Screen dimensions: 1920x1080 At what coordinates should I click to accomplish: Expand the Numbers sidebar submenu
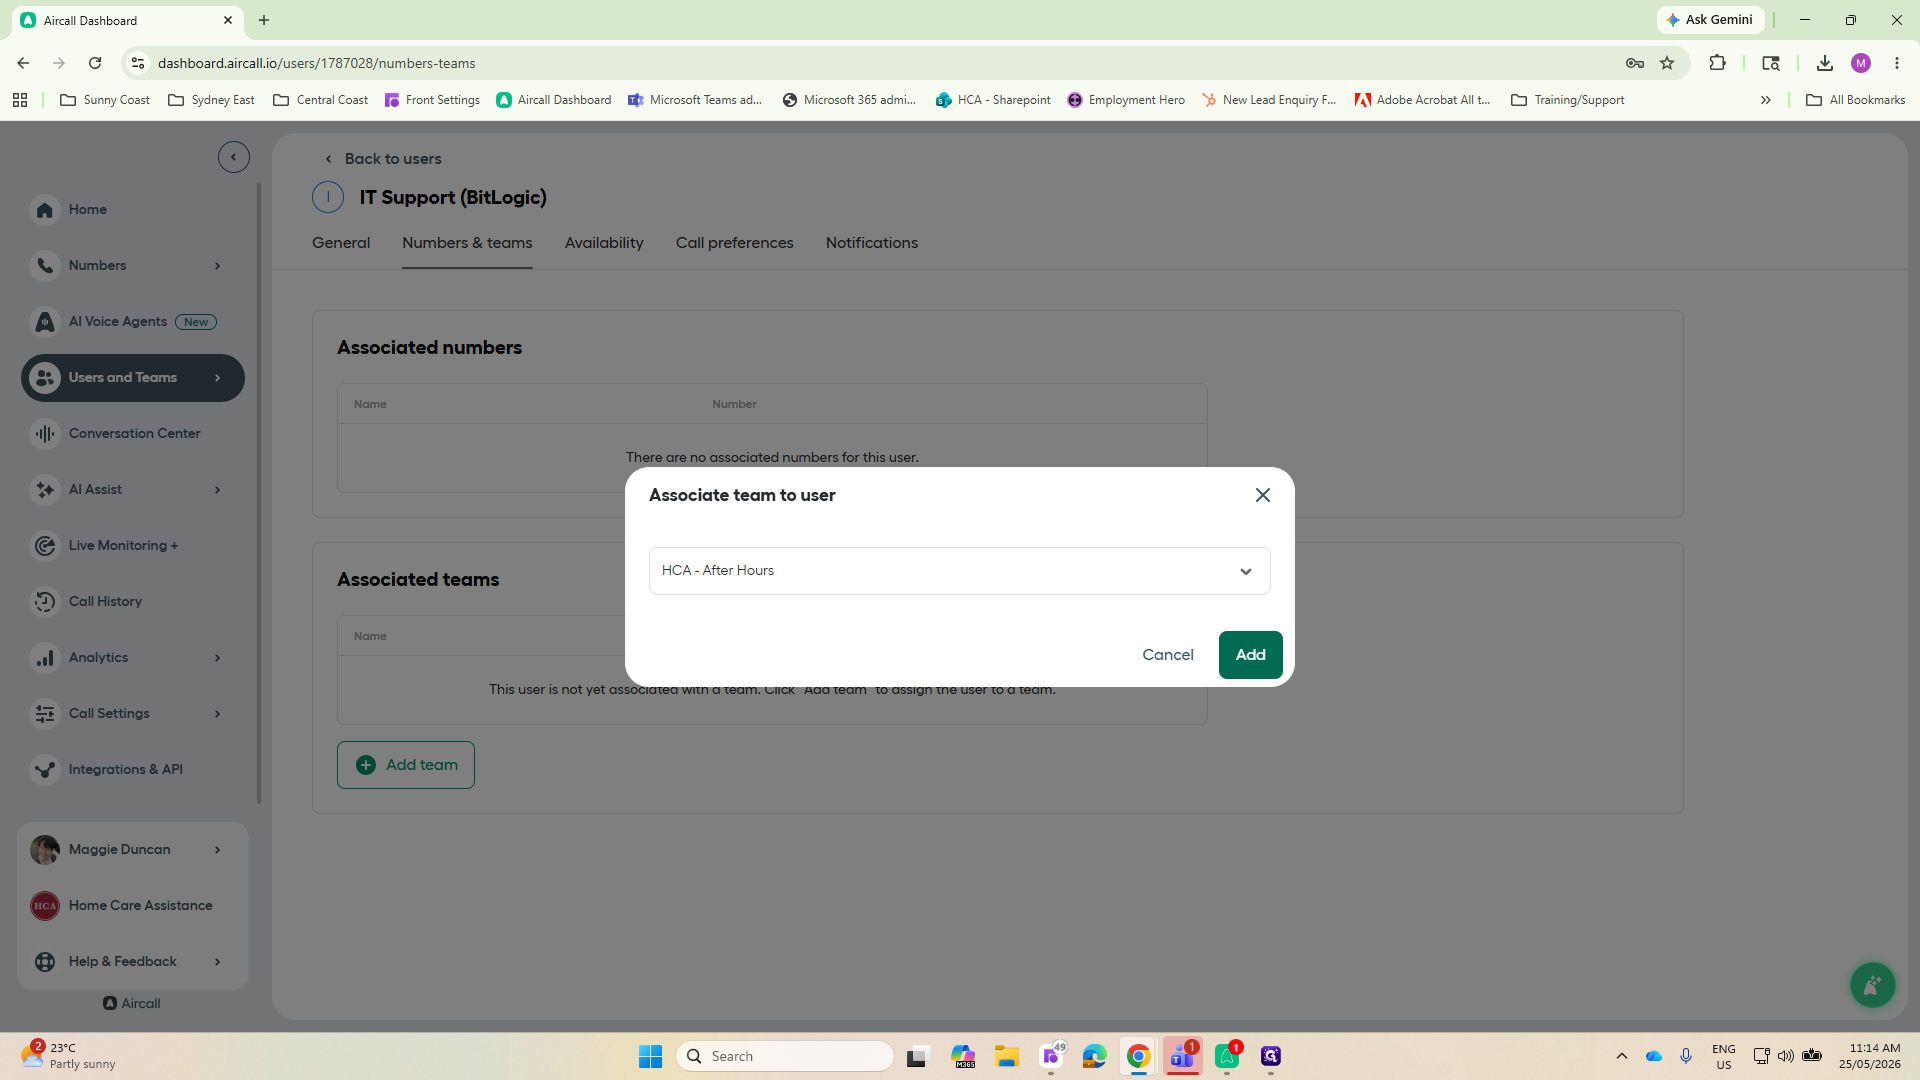click(x=217, y=266)
